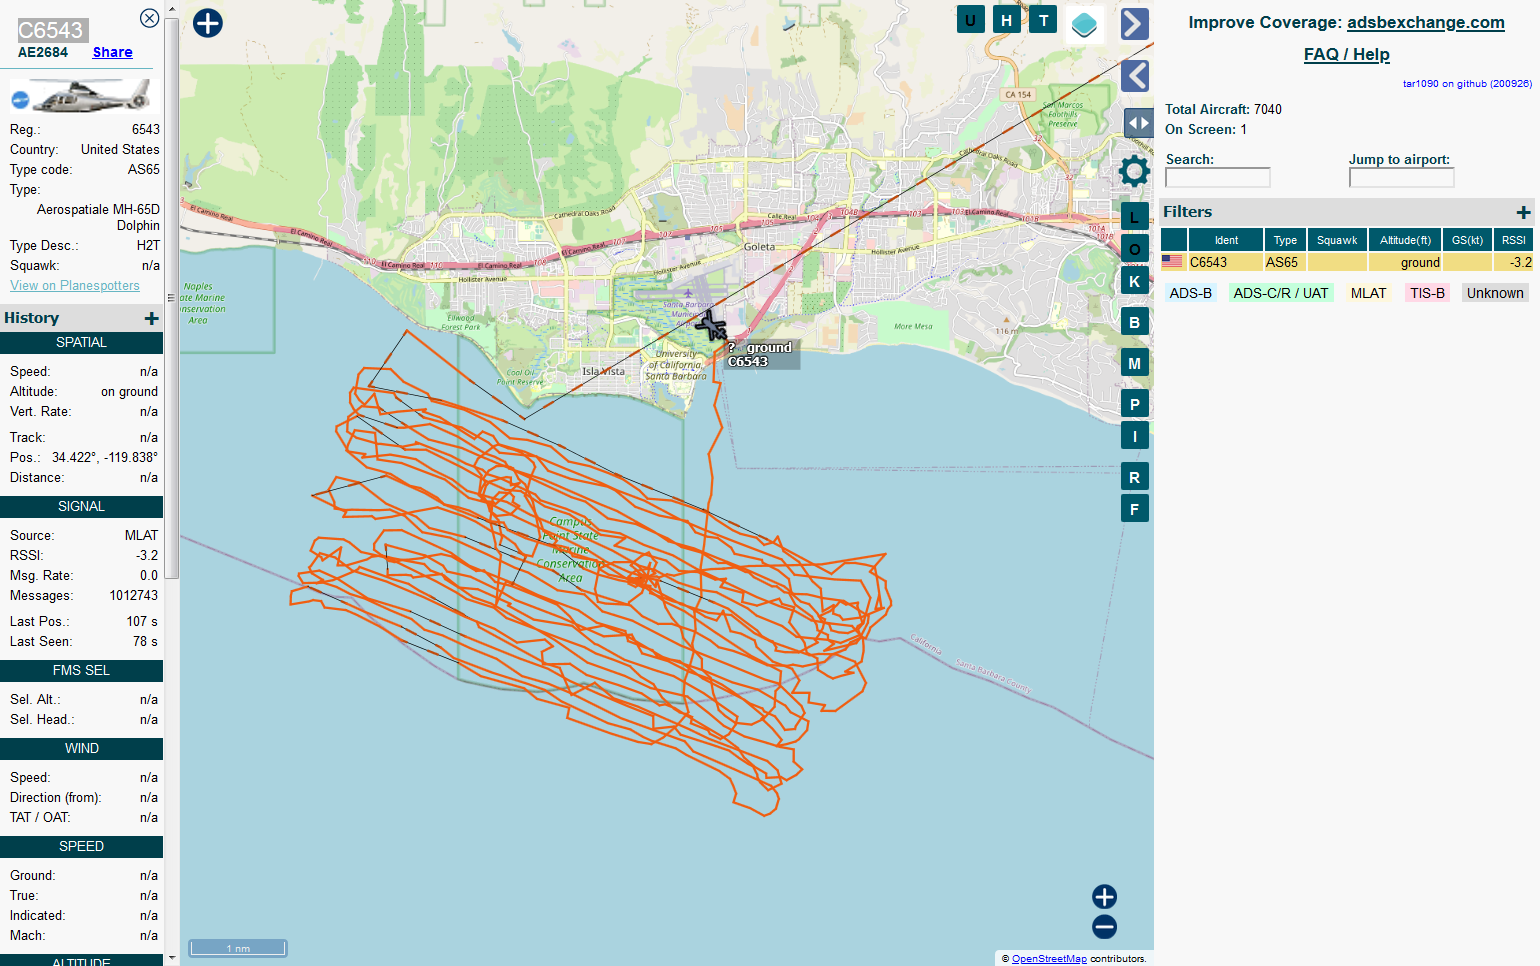Click the position value 34.422°, -119.838°
Image resolution: width=1540 pixels, height=966 pixels.
click(x=105, y=457)
